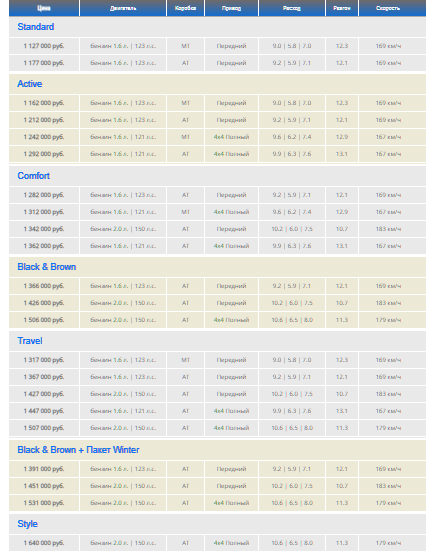Viewport: 429px width, 553px height.
Task: Select the 1 342 000 руб. price cell
Action: [44, 229]
